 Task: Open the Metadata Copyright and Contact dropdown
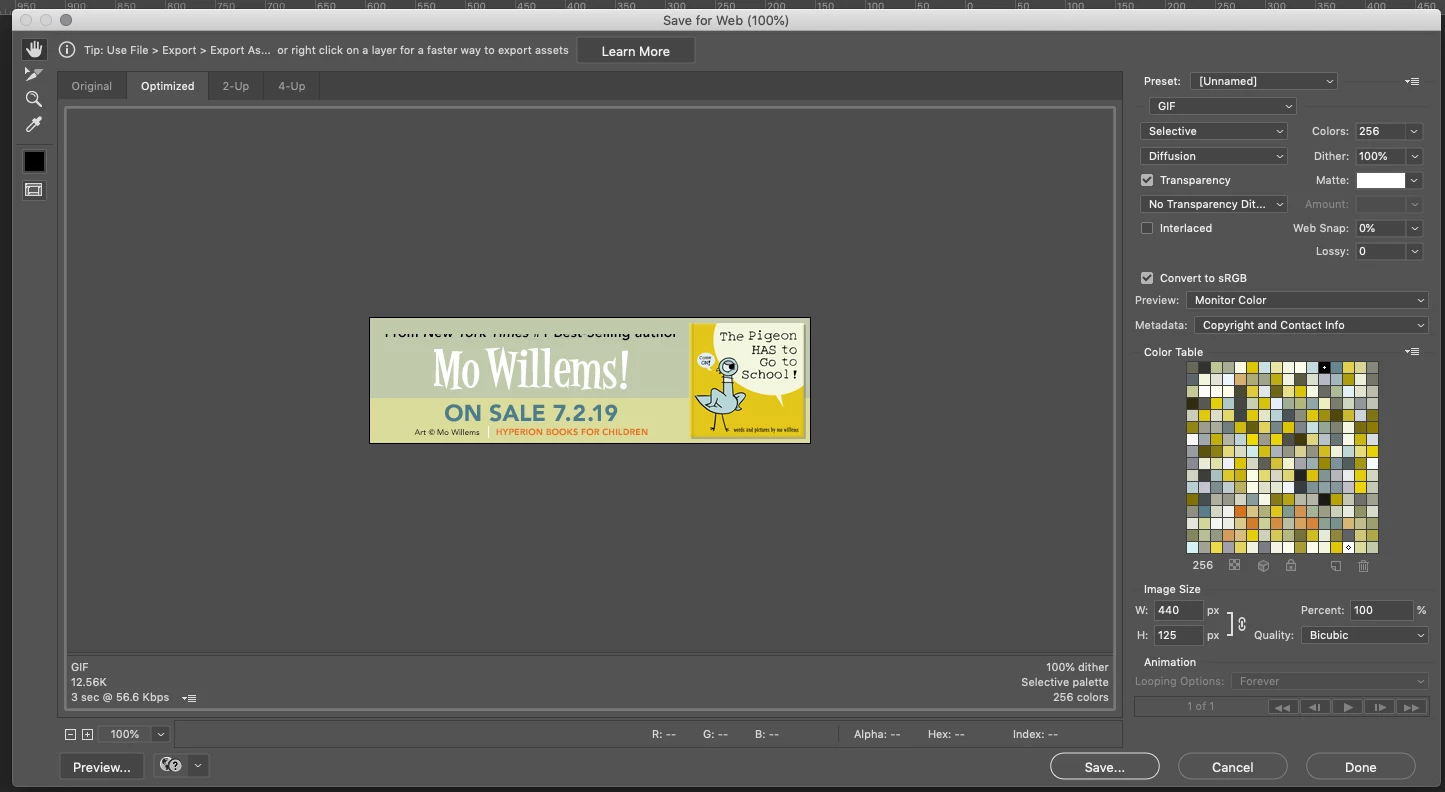pos(1311,325)
